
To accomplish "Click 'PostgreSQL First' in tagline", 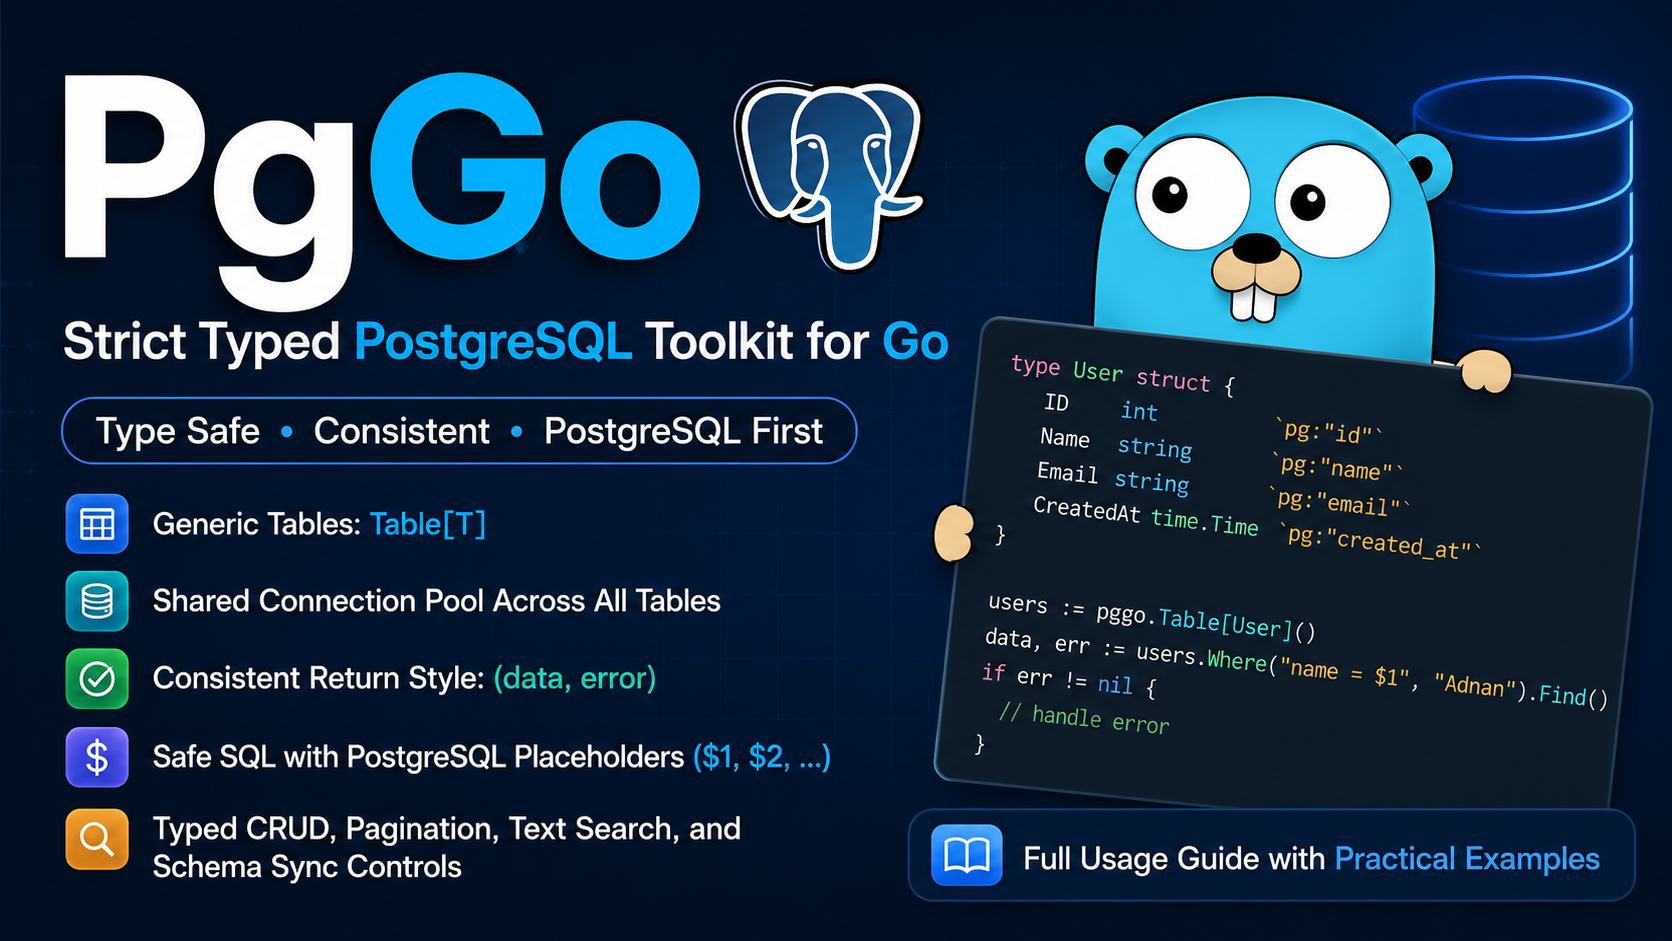I will [x=683, y=431].
